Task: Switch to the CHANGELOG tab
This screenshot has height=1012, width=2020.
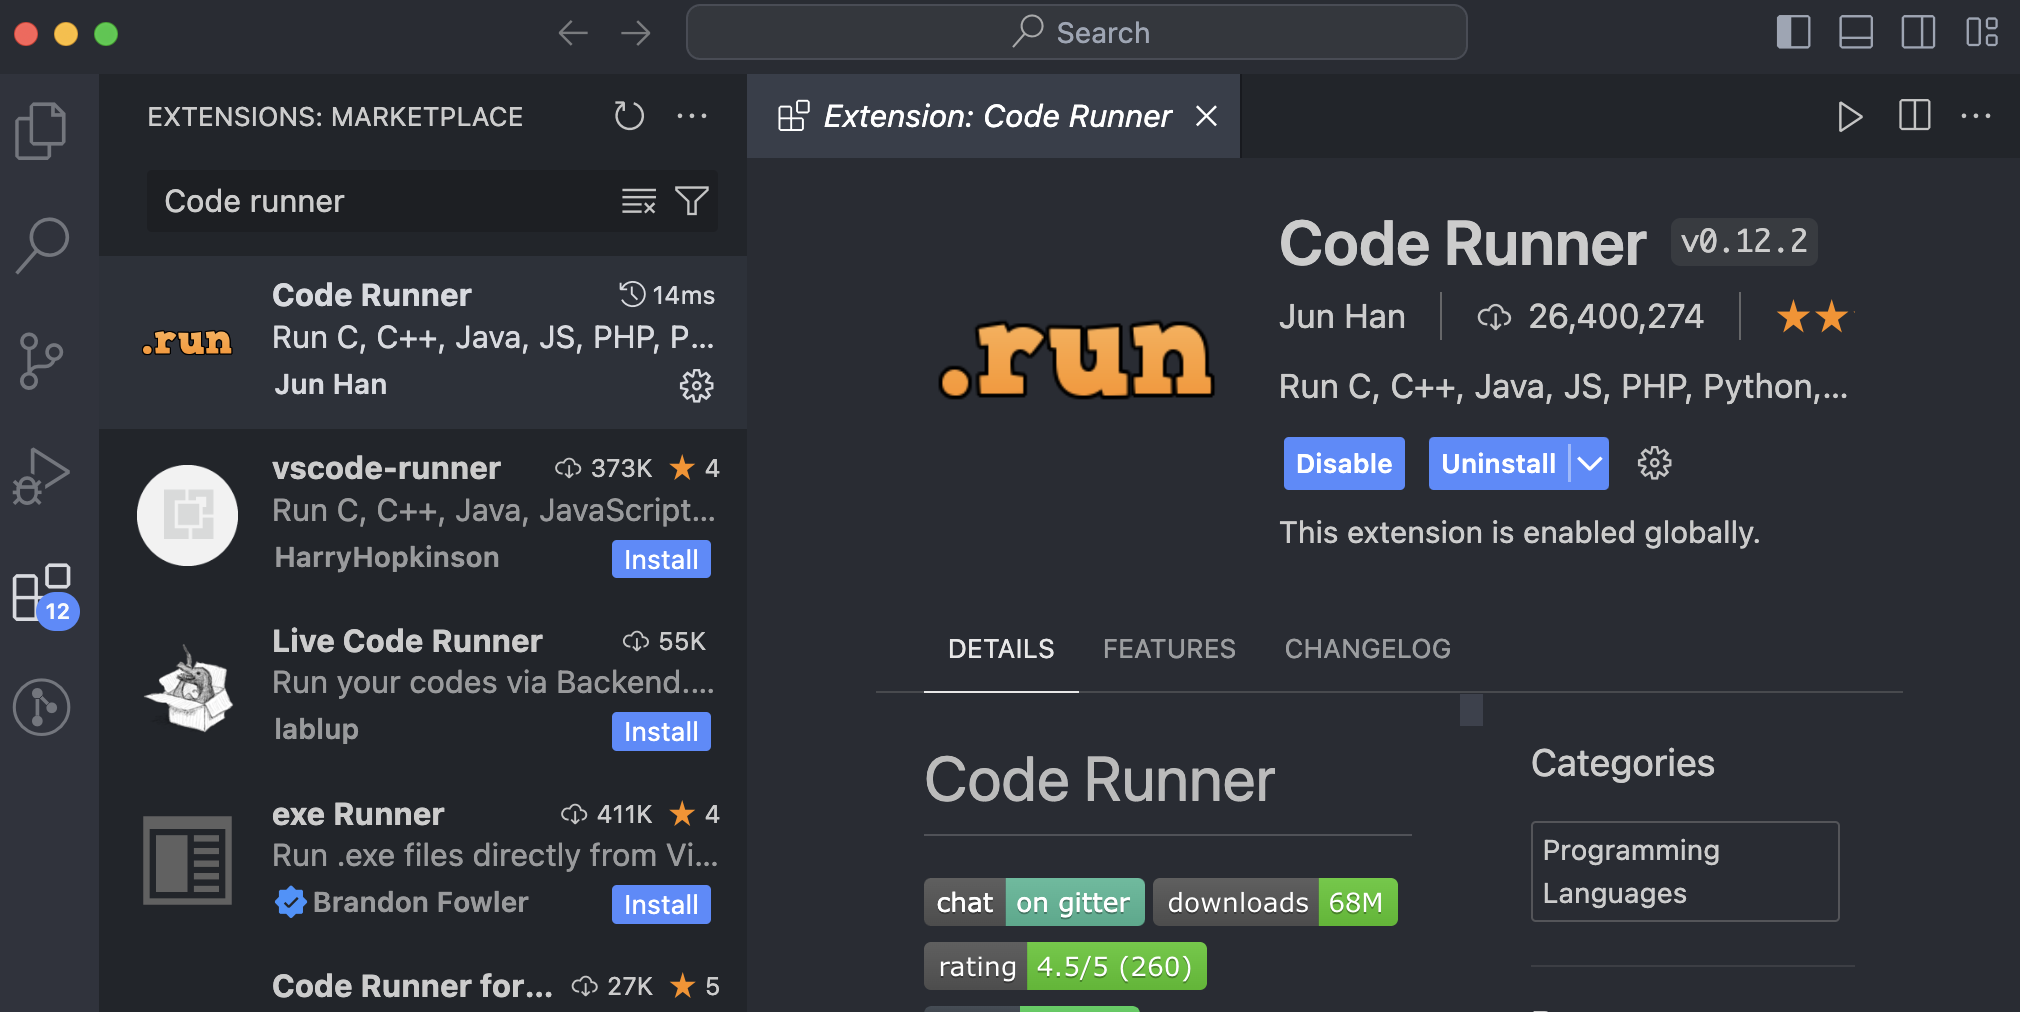Action: pos(1367,648)
